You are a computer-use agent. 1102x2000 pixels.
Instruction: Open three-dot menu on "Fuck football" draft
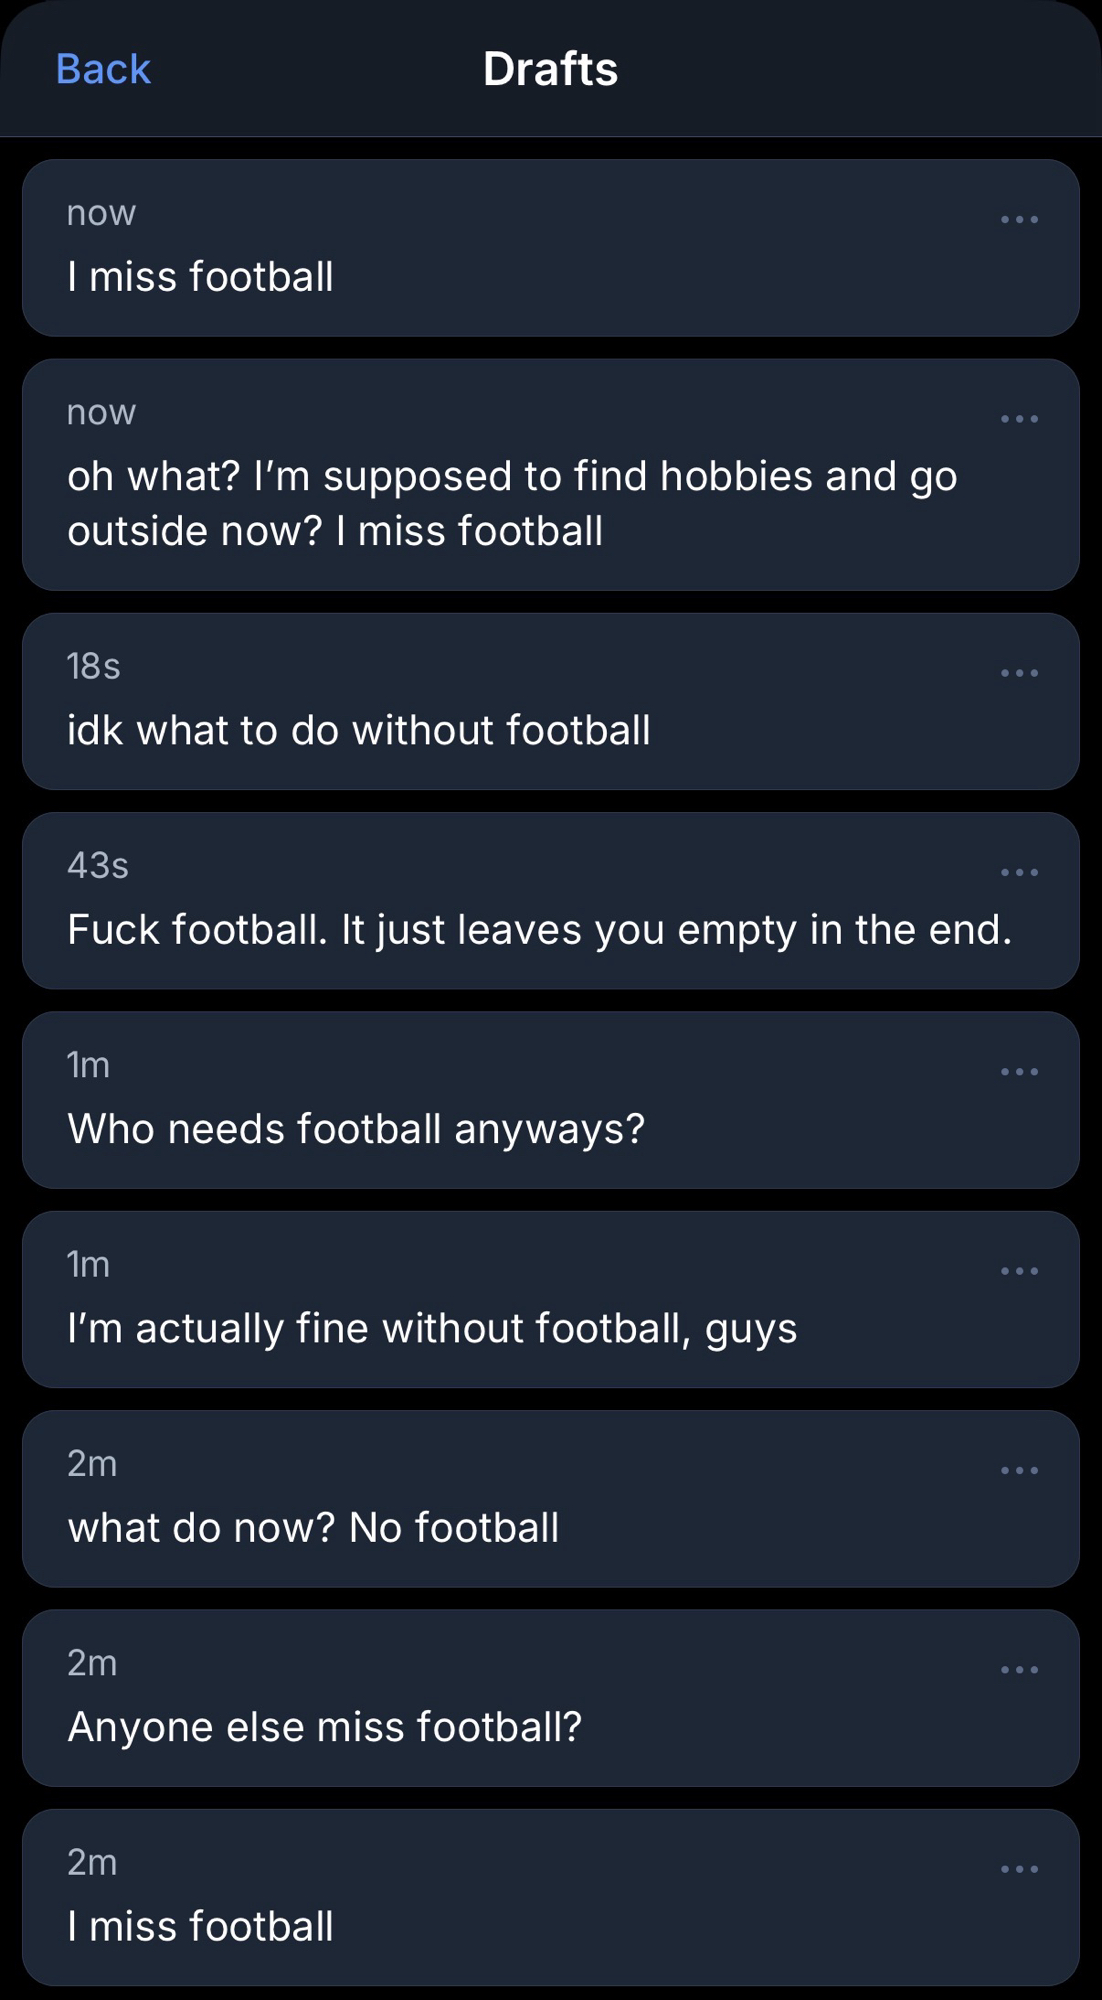coord(1019,872)
